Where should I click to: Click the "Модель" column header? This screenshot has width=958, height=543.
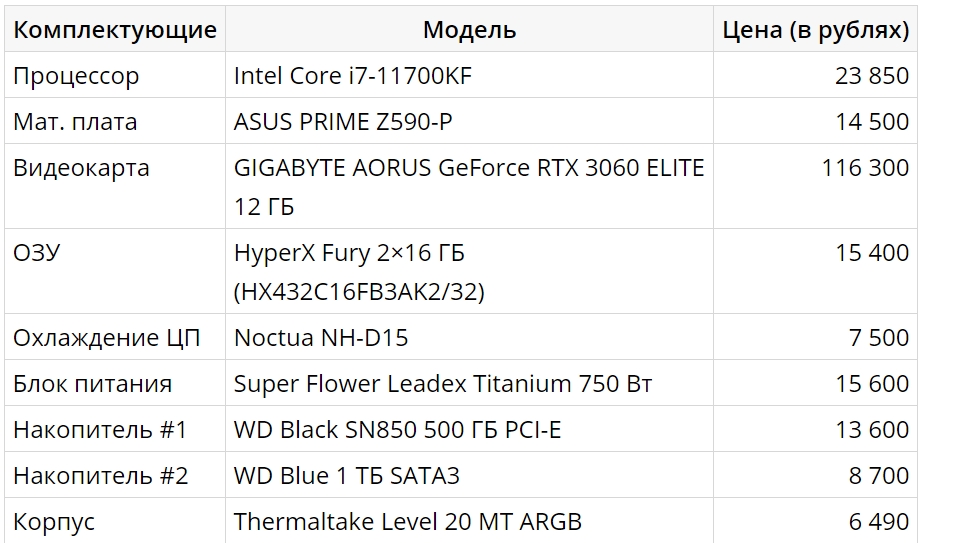pos(469,30)
